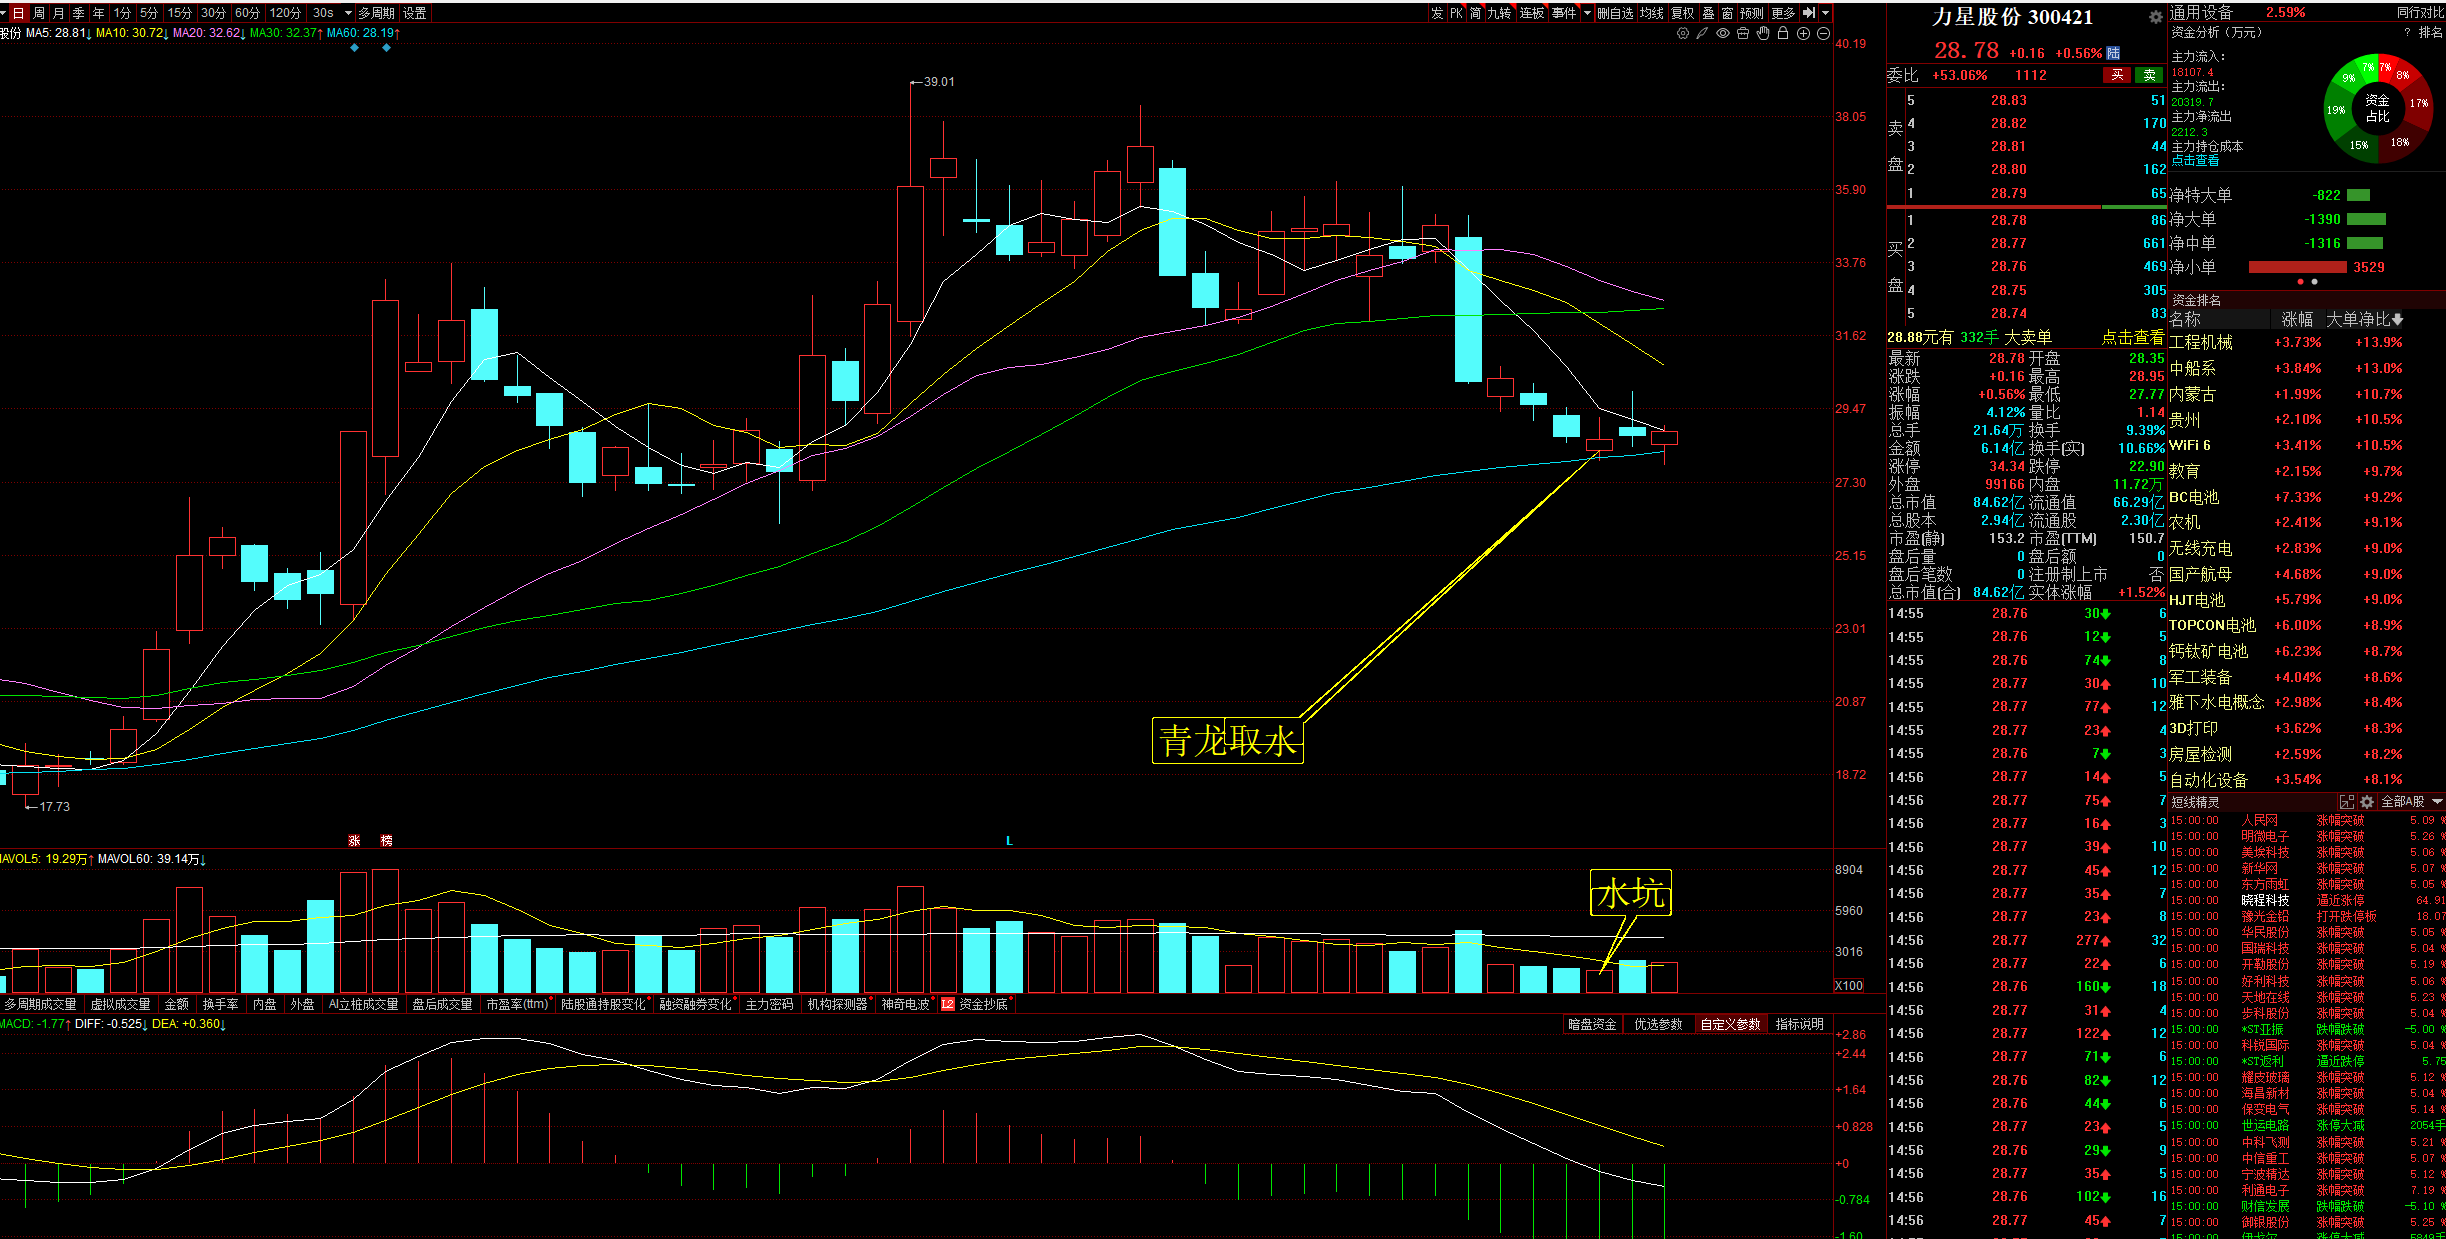
Task: Select the pencil drawing tool icon
Action: 1703,33
